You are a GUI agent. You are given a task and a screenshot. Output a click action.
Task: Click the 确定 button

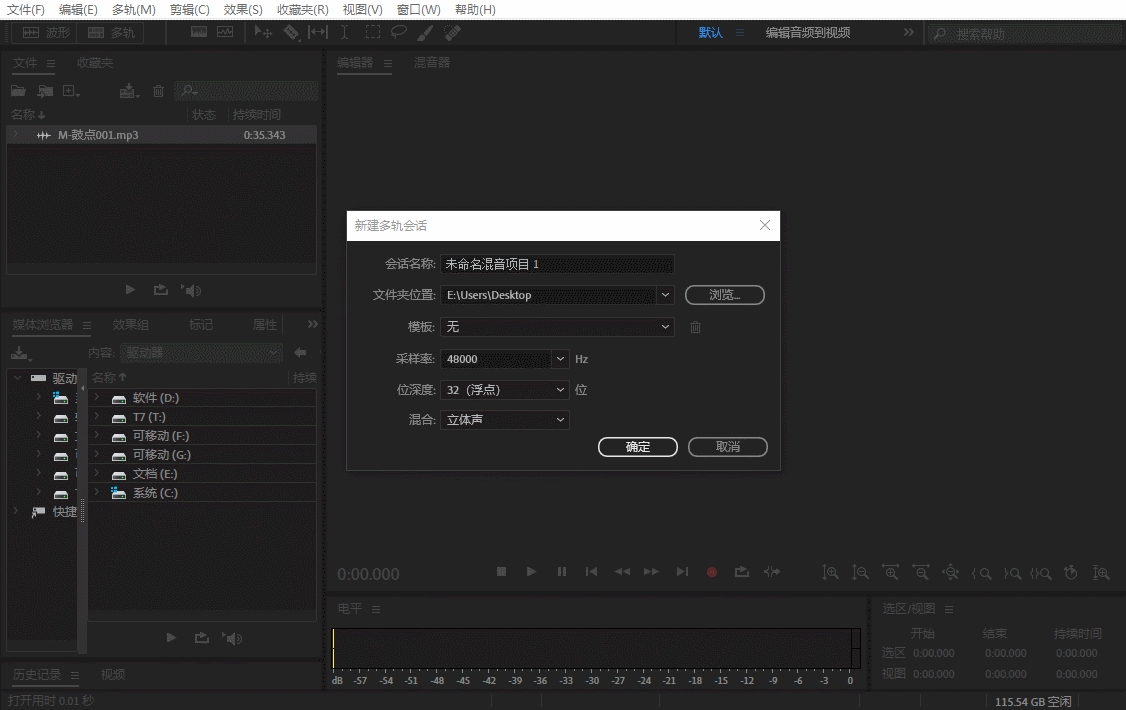pyautogui.click(x=638, y=447)
